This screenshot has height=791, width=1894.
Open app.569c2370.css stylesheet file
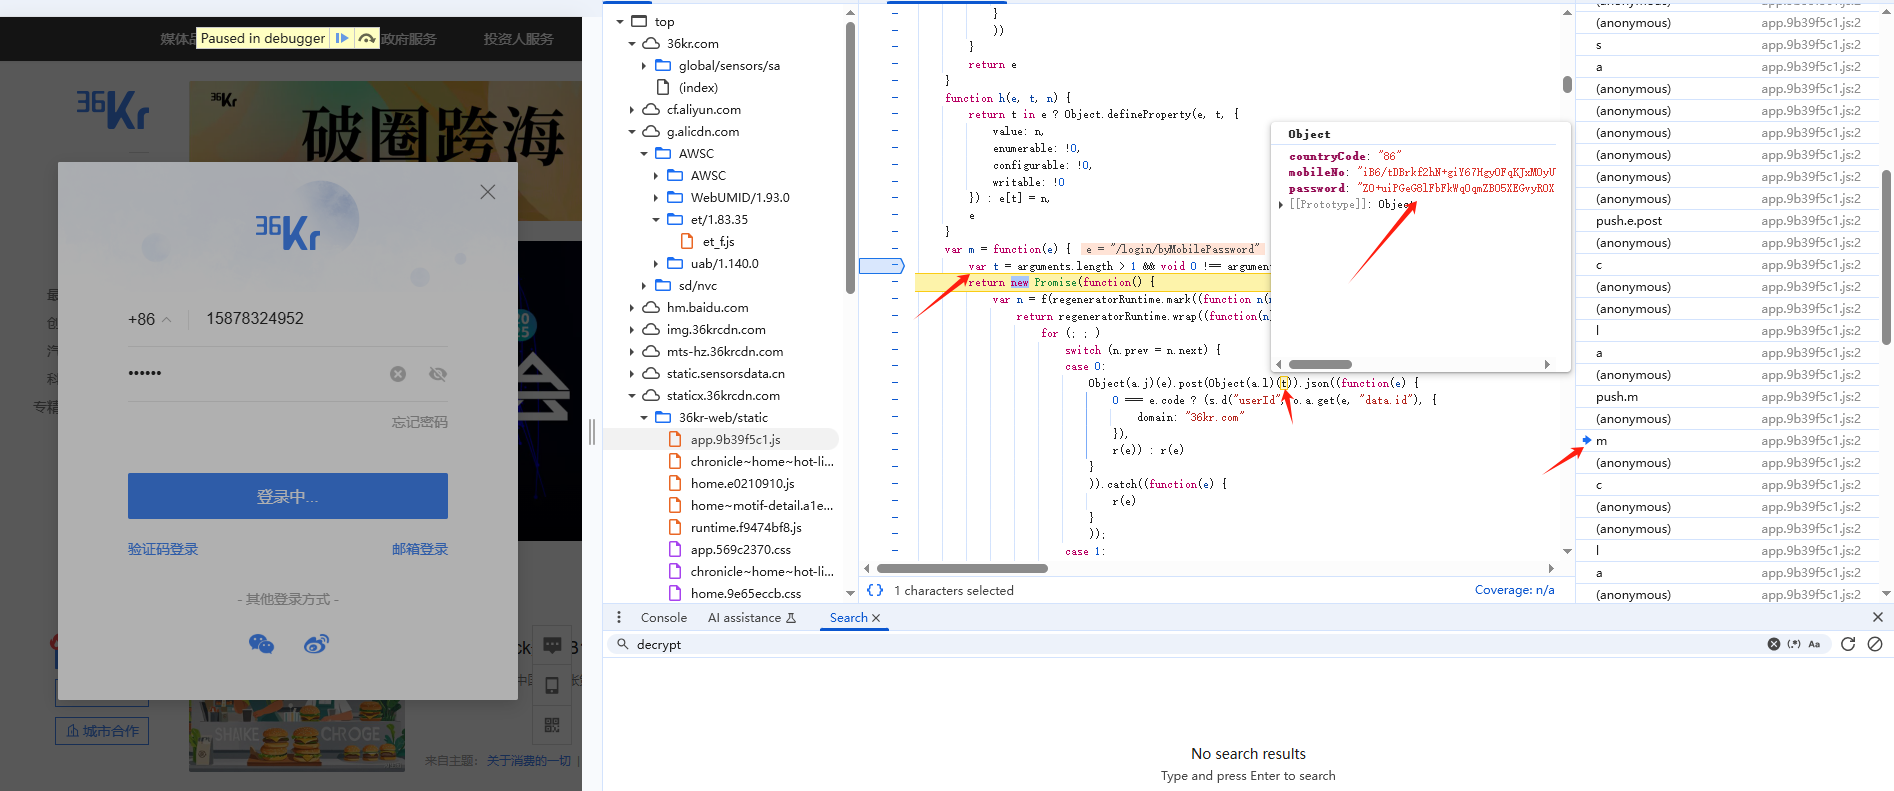pyautogui.click(x=740, y=549)
